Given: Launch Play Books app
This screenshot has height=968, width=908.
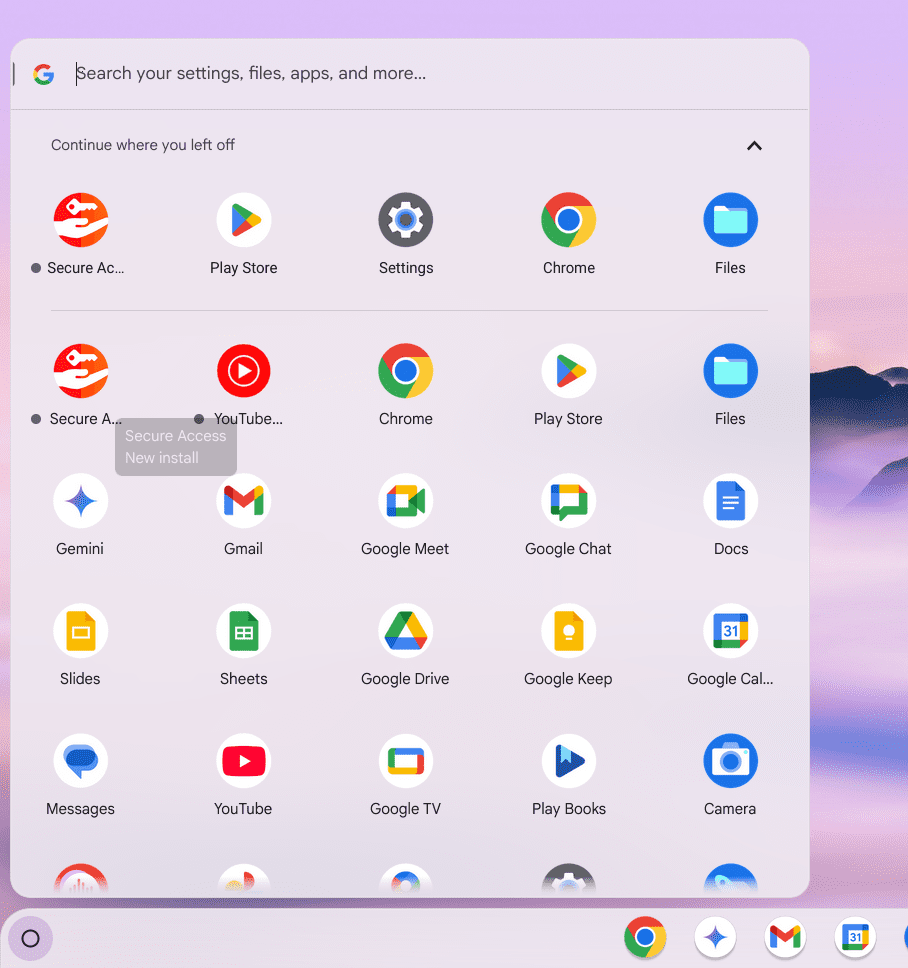Looking at the screenshot, I should (x=568, y=762).
